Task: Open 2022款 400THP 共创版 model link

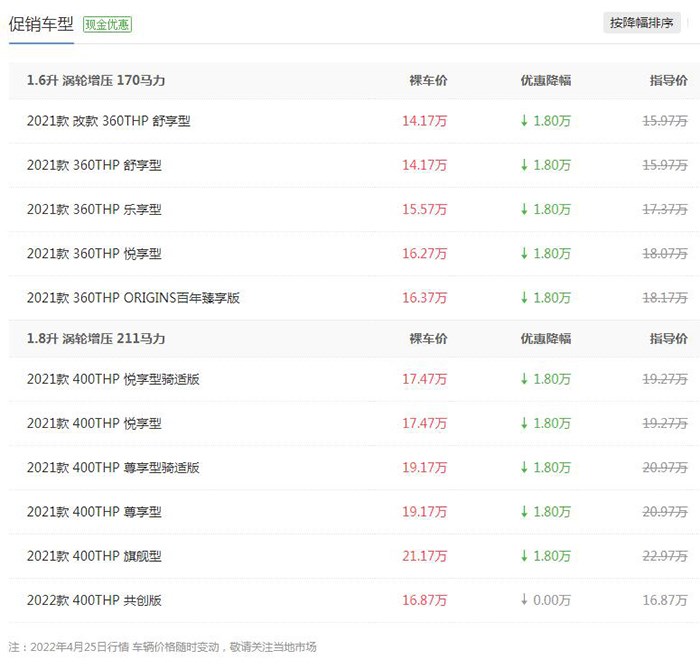Action: [94, 600]
